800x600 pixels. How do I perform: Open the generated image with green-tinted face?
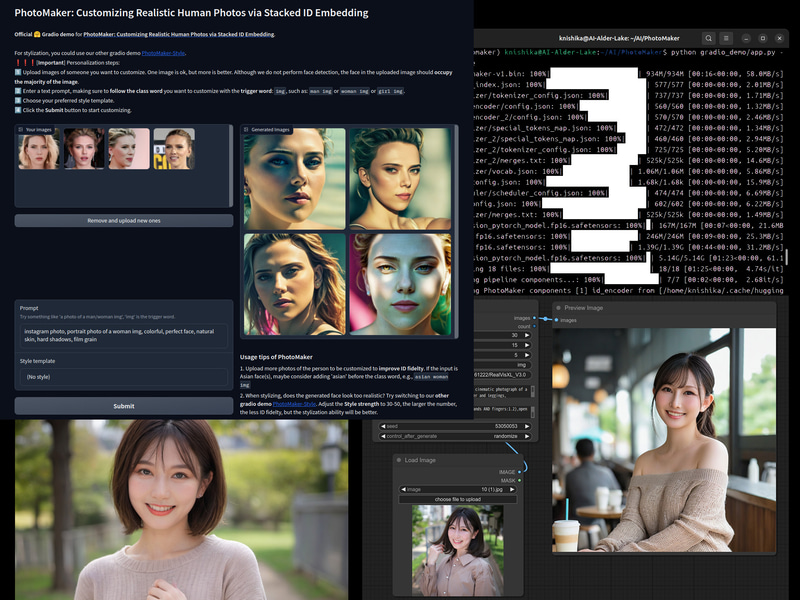click(x=401, y=284)
